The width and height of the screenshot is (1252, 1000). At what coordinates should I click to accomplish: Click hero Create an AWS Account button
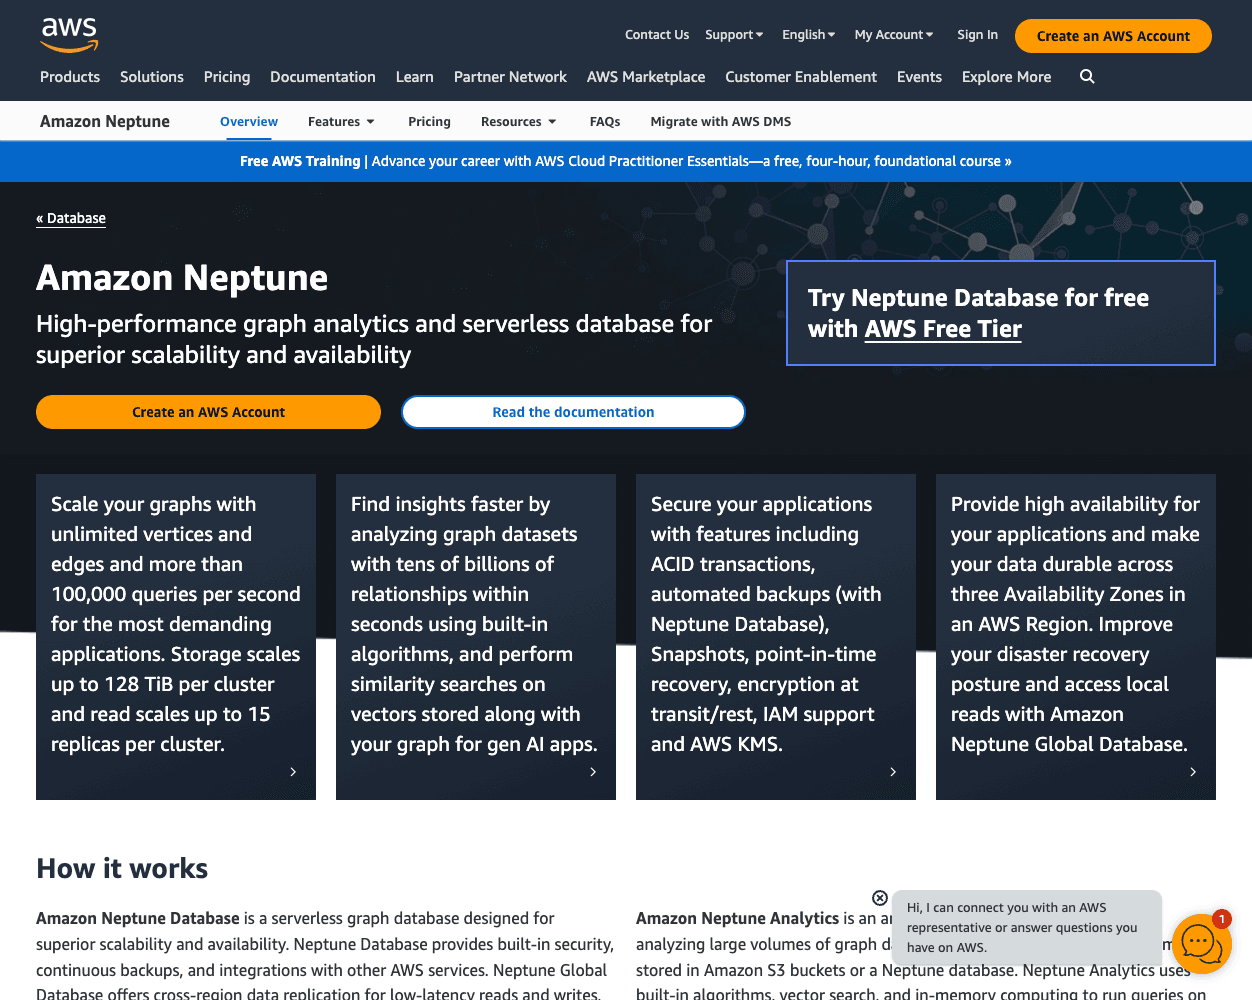(208, 412)
